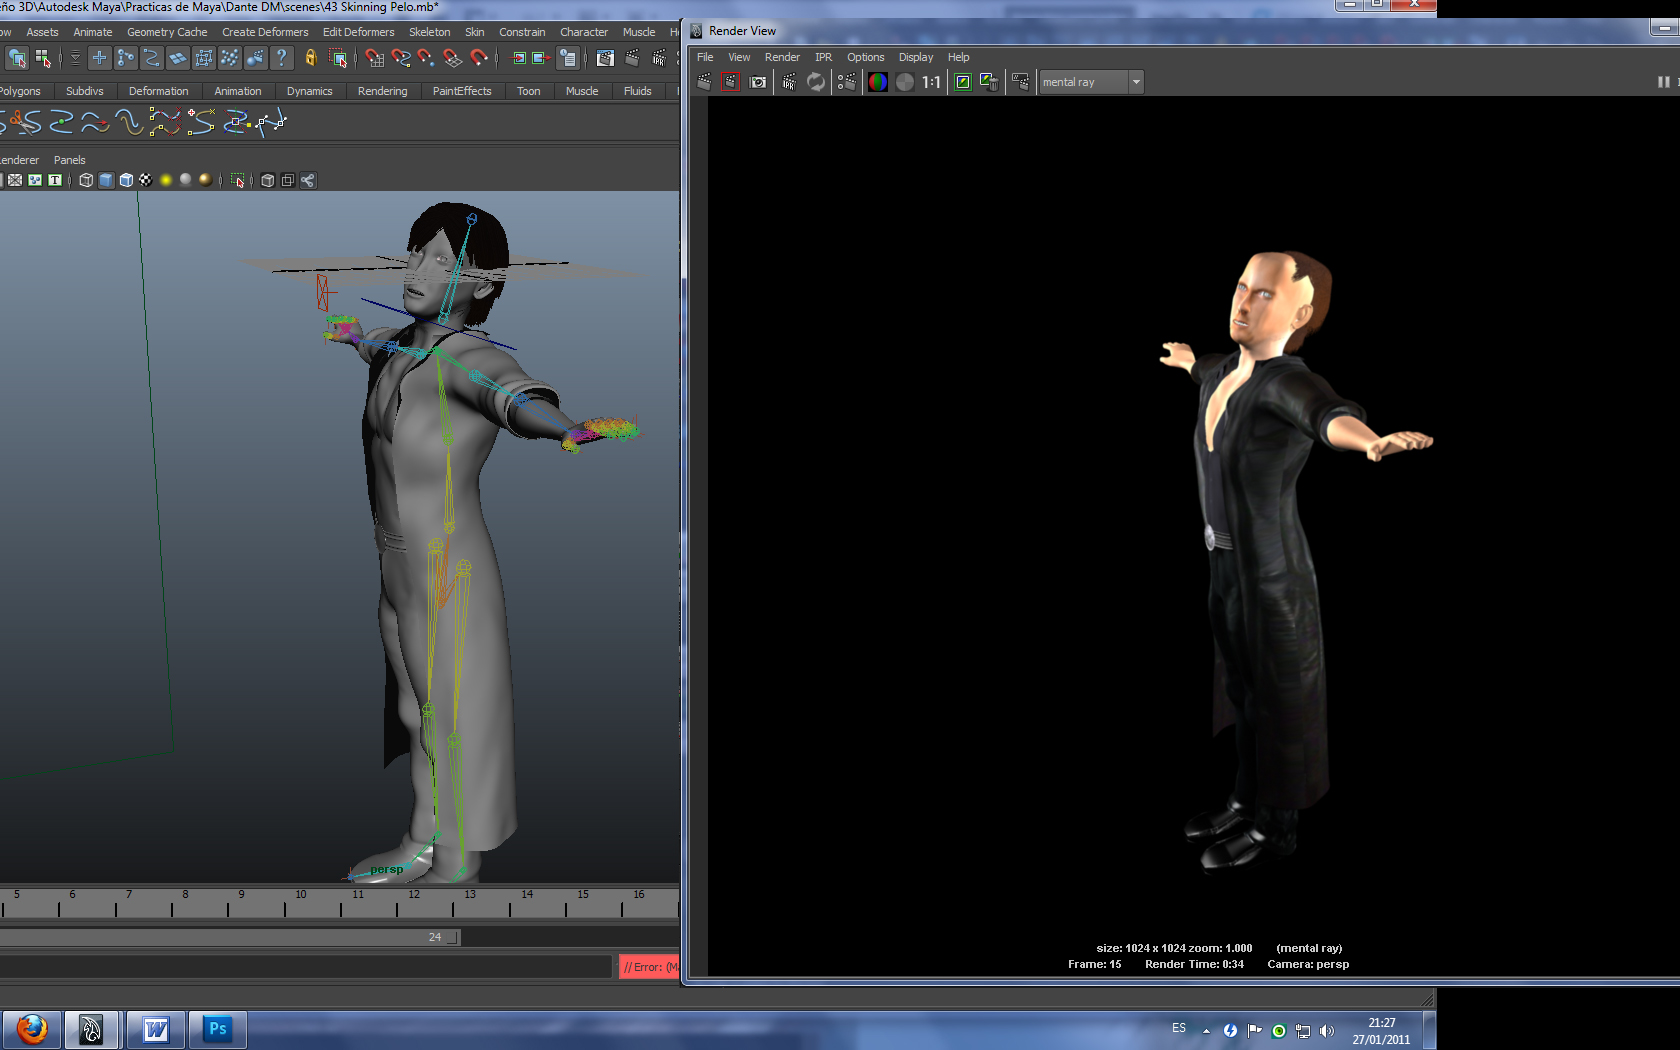Open the Display menu in Render View
Screen dimensions: 1680x1050
915,57
